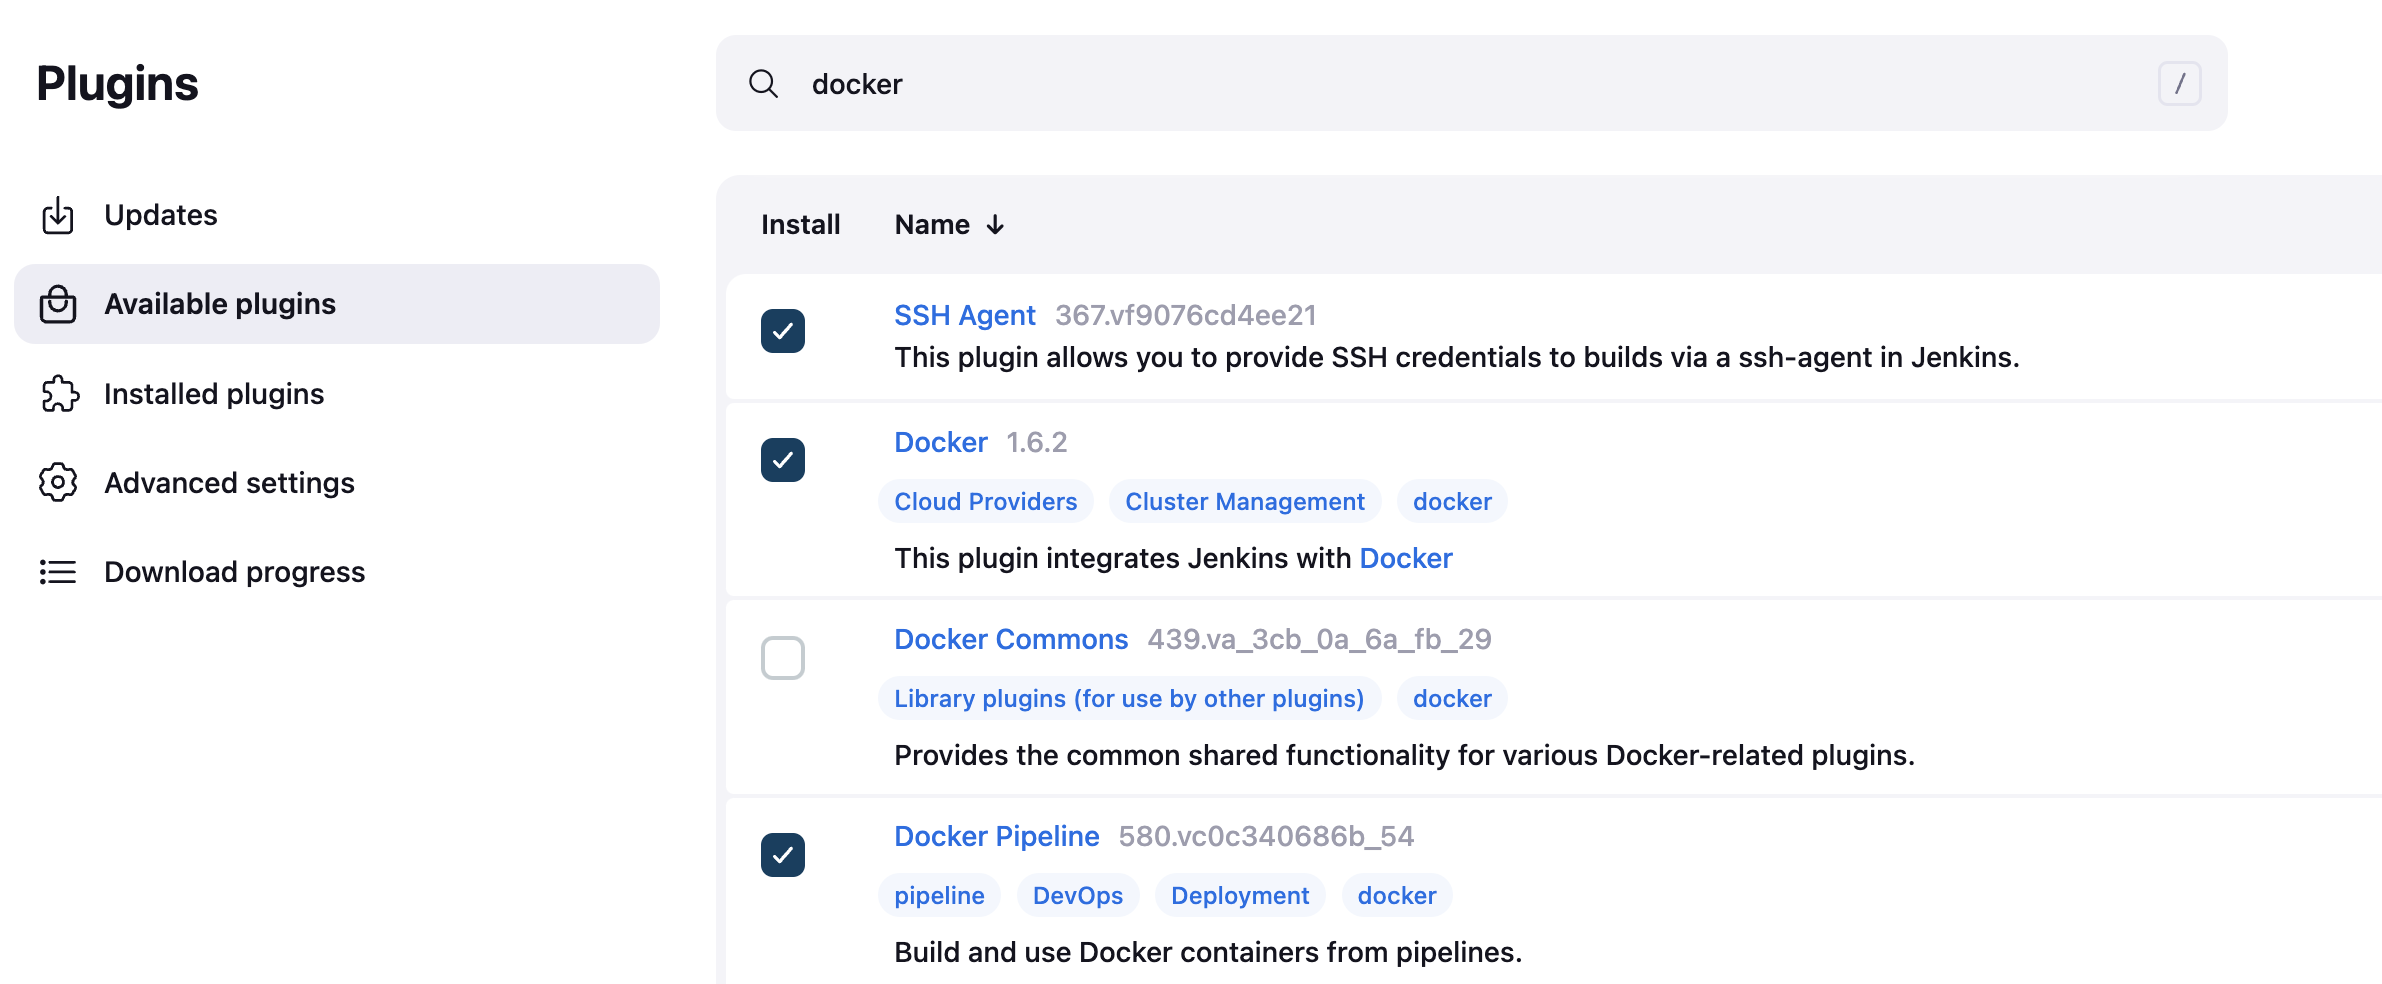Focus the plugin search field
Viewport: 2382px width, 984px height.
click(1472, 84)
